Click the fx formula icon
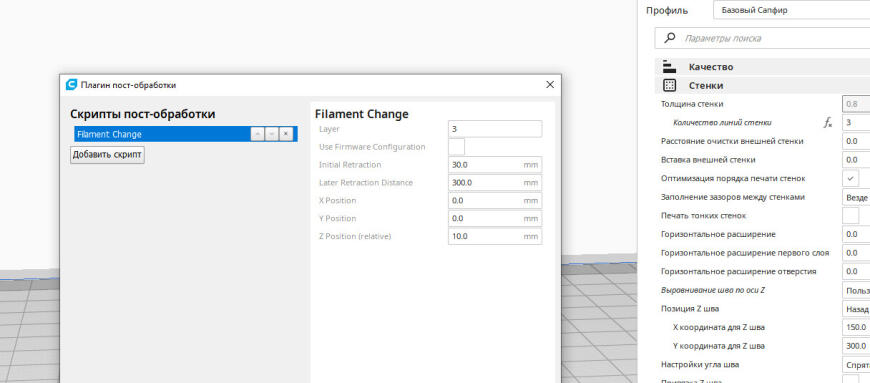This screenshot has width=870, height=383. point(828,123)
